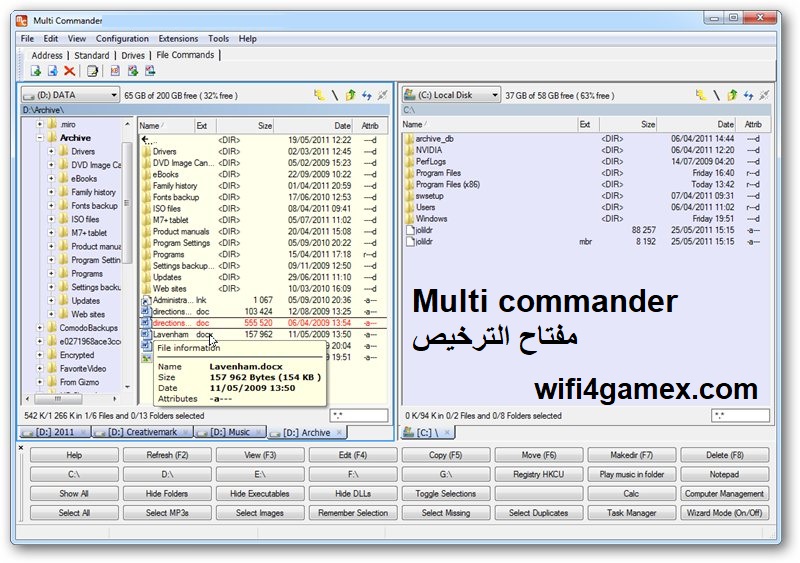Click the Delete (F8) button

tap(724, 455)
